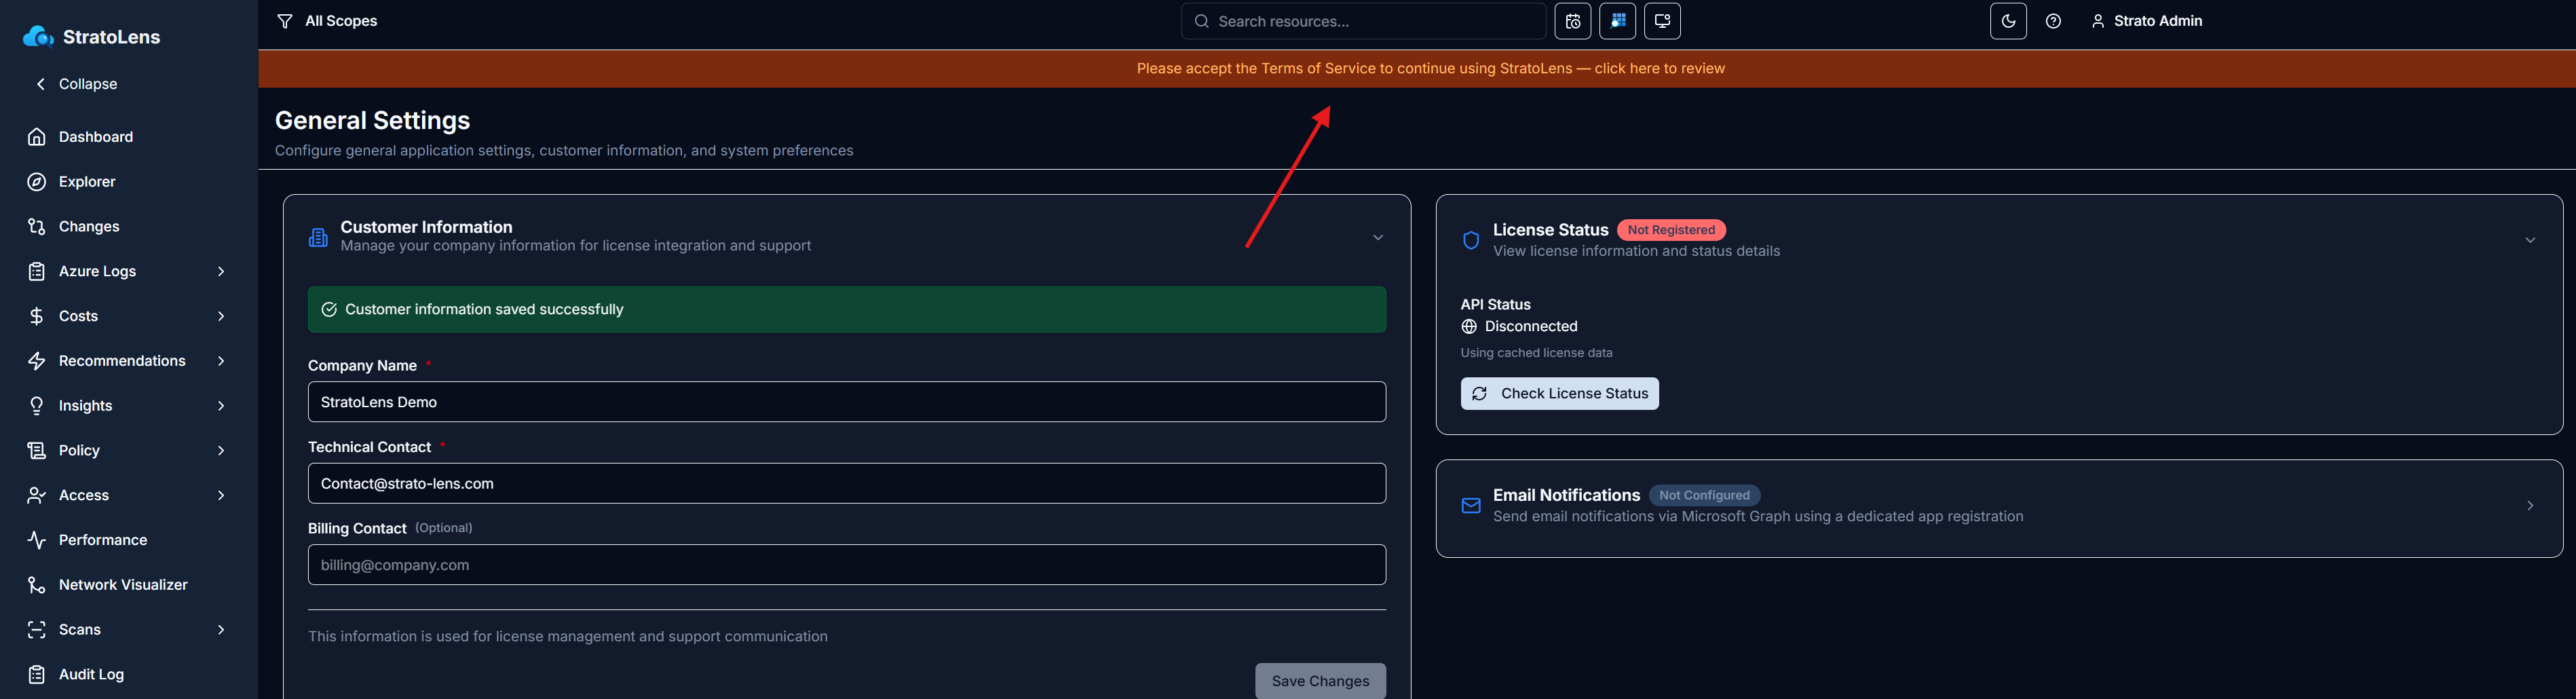The height and width of the screenshot is (699, 2576).
Task: Click the 'API Status' label
Action: (x=1495, y=305)
